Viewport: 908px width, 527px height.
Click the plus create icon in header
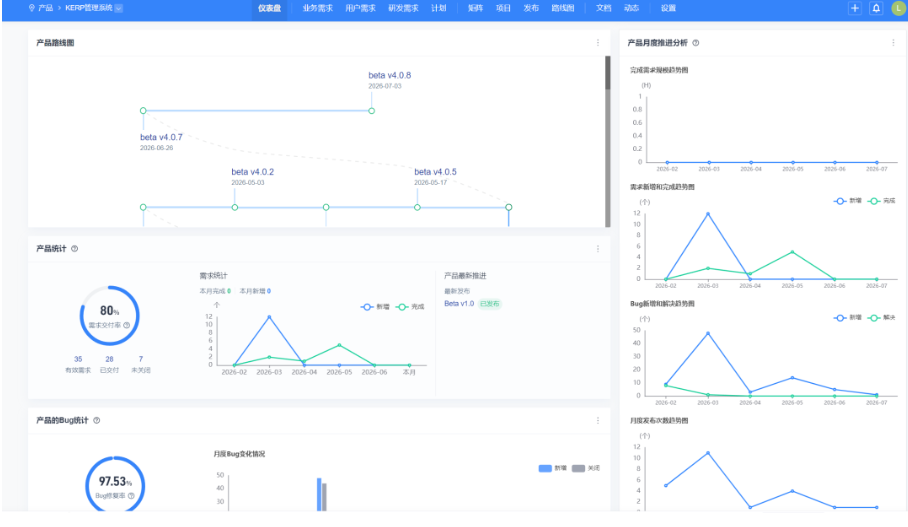click(x=855, y=8)
